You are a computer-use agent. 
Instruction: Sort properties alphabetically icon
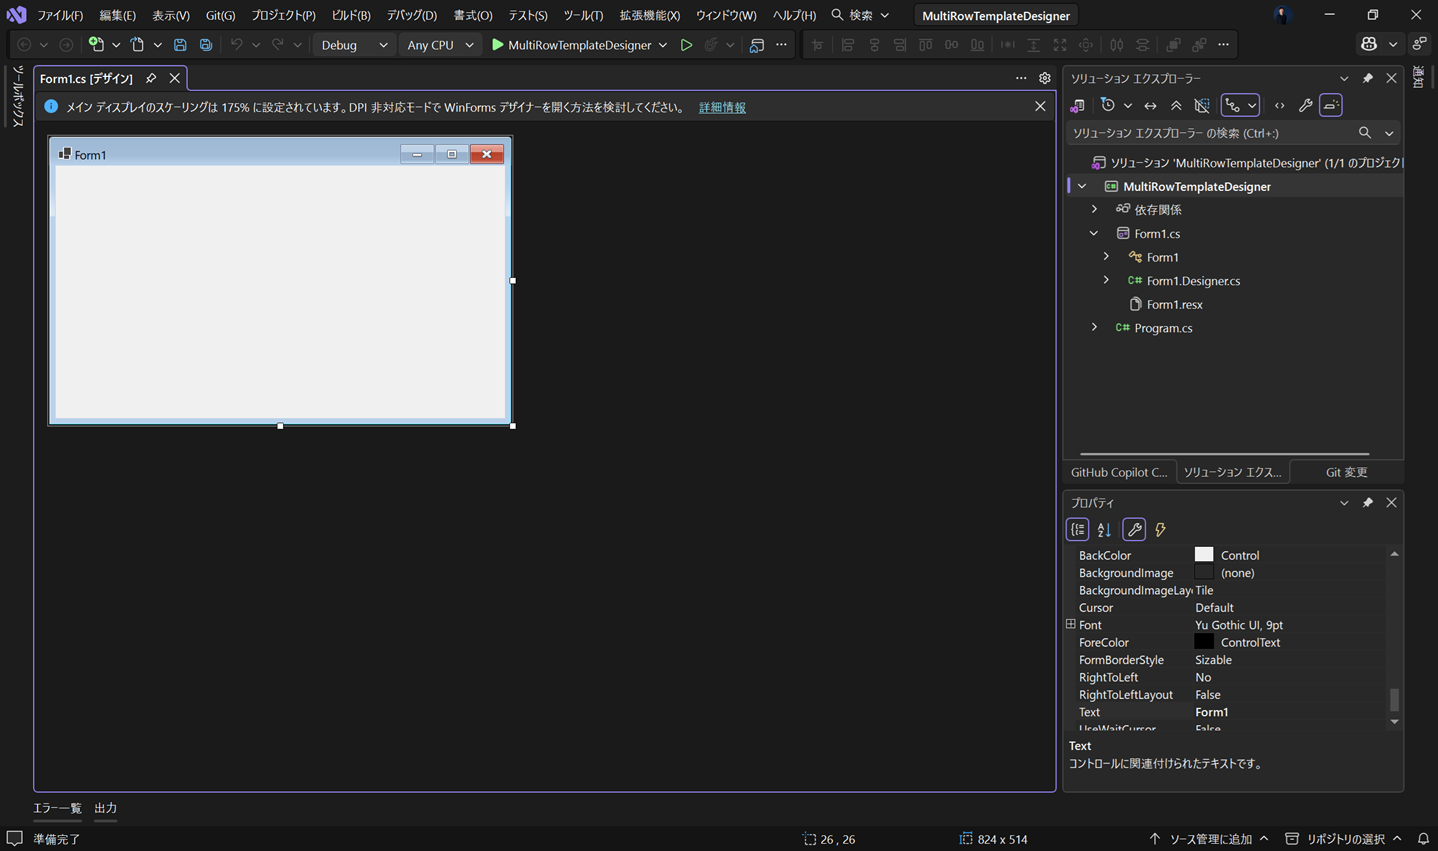tap(1104, 530)
